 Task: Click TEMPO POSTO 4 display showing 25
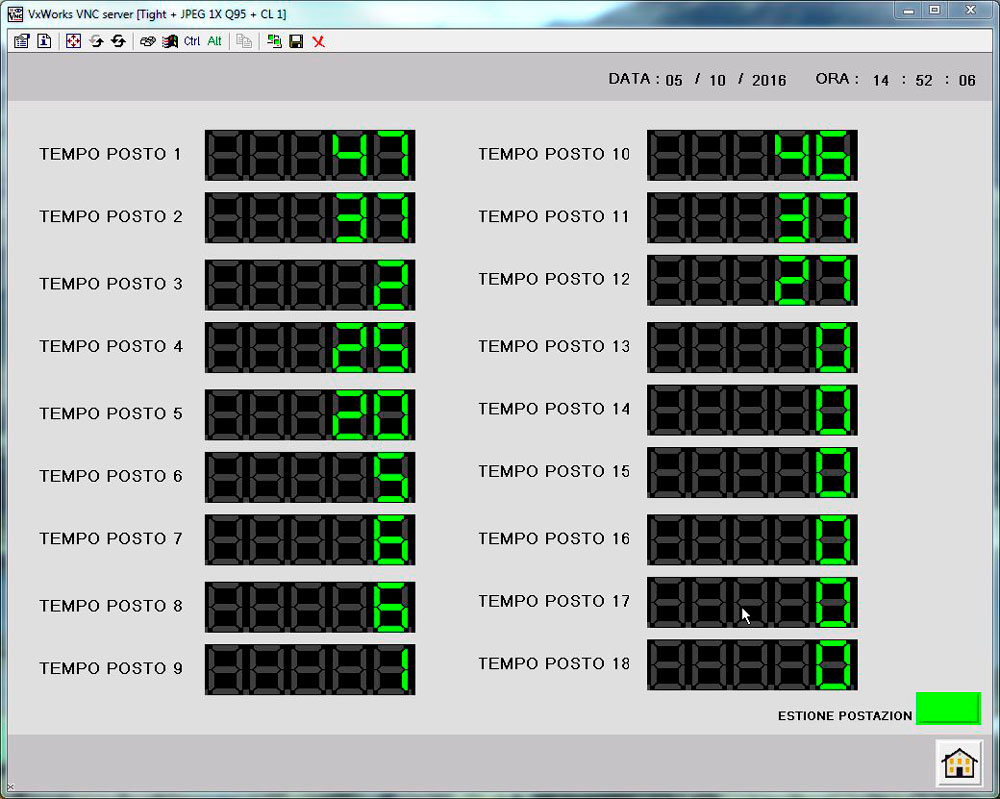tap(310, 347)
